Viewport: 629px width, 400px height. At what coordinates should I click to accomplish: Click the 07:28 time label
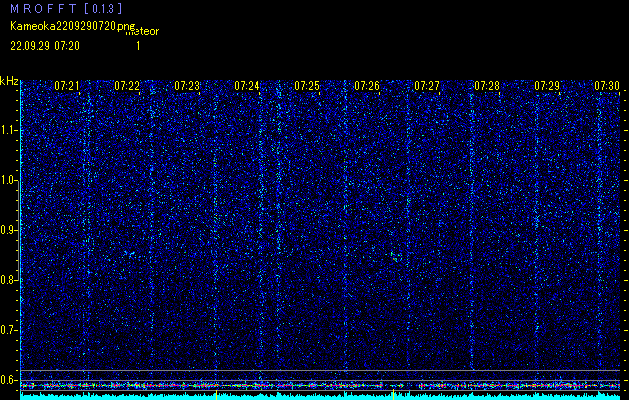click(x=487, y=85)
